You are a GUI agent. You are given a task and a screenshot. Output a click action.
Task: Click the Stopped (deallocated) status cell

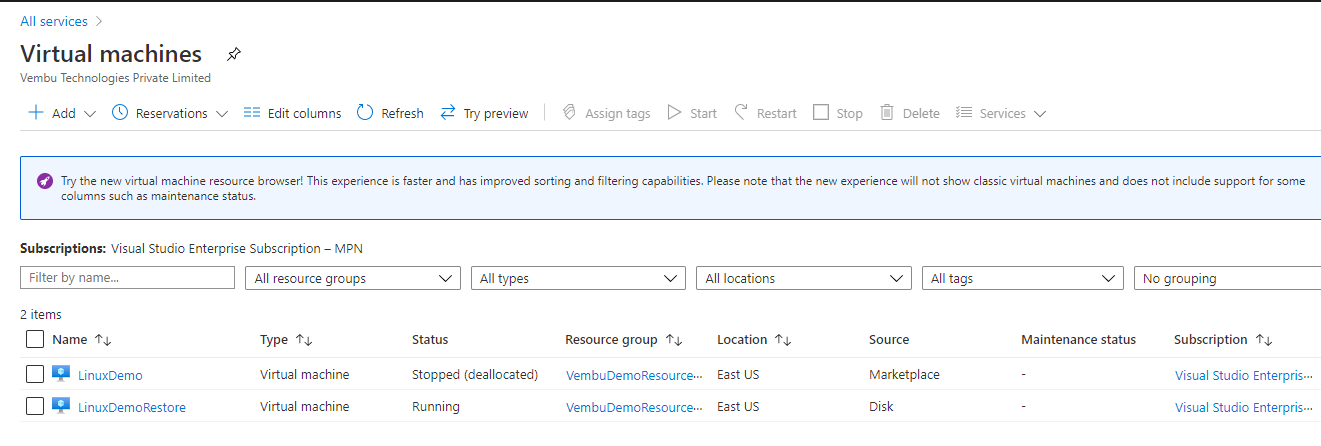pyautogui.click(x=475, y=375)
